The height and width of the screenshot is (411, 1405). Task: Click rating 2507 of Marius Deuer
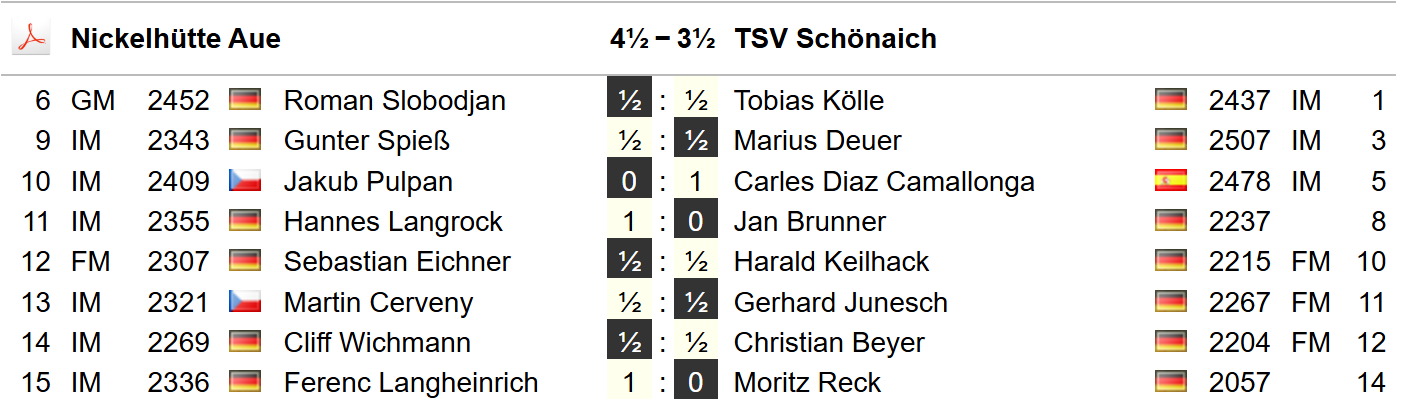tap(1239, 141)
